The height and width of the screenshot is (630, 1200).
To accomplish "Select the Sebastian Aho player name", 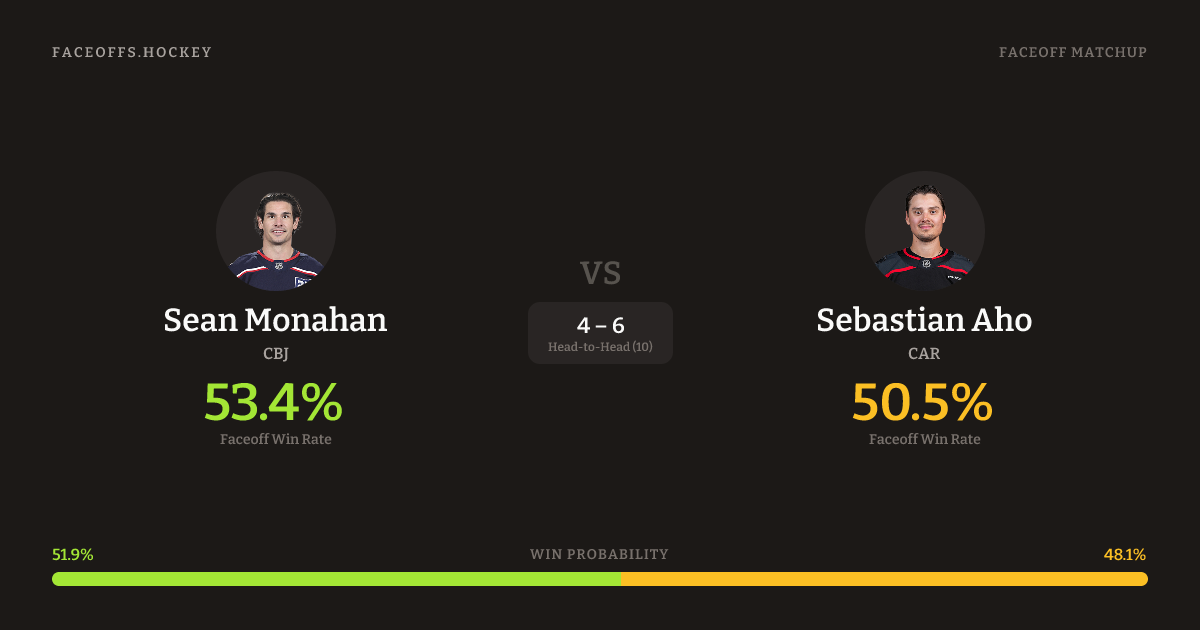I will tap(924, 320).
